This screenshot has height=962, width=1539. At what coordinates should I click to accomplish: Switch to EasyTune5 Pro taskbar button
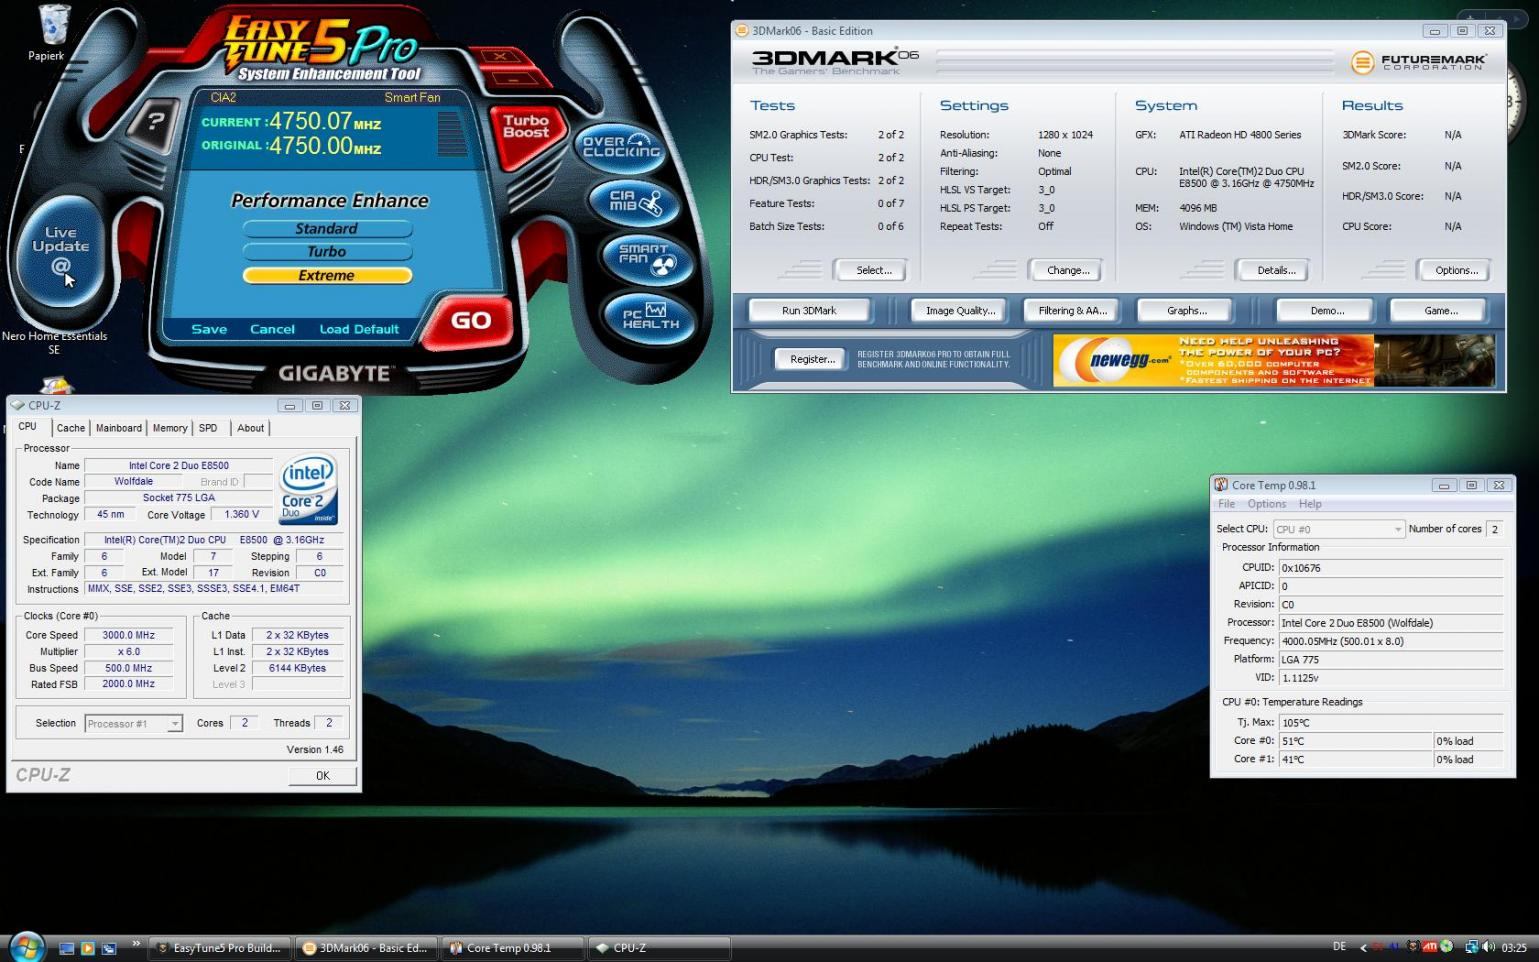220,948
